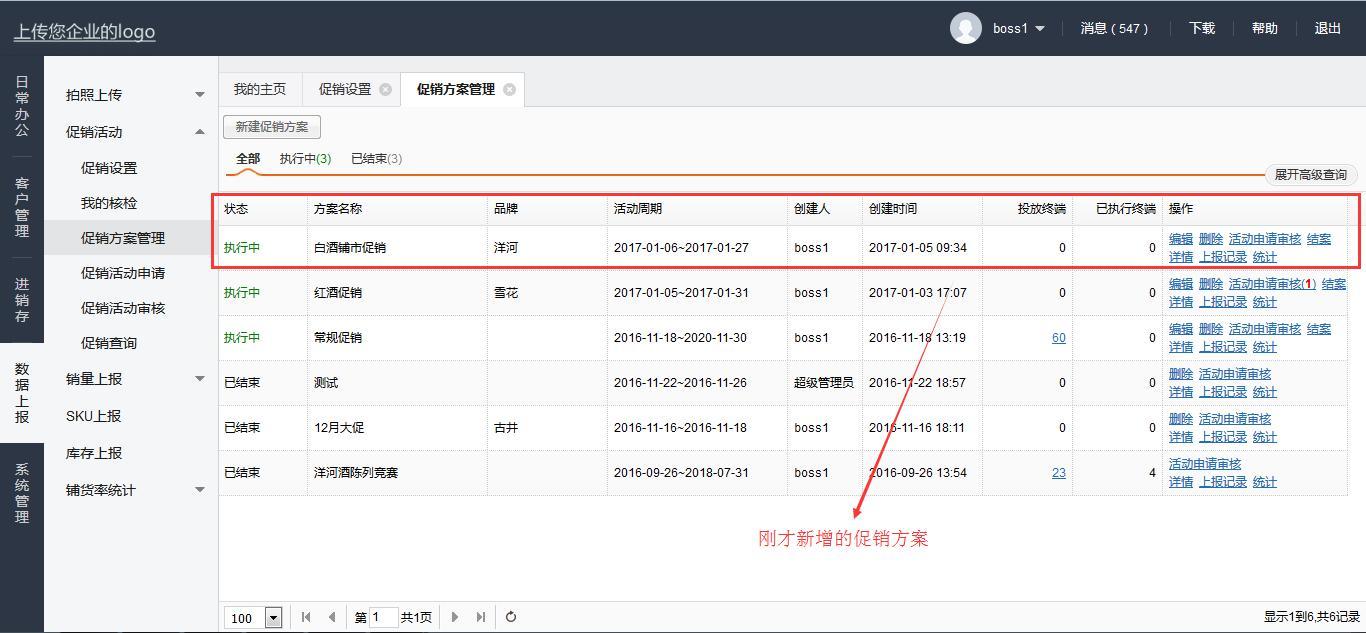Go to first page in pagination

tap(306, 617)
